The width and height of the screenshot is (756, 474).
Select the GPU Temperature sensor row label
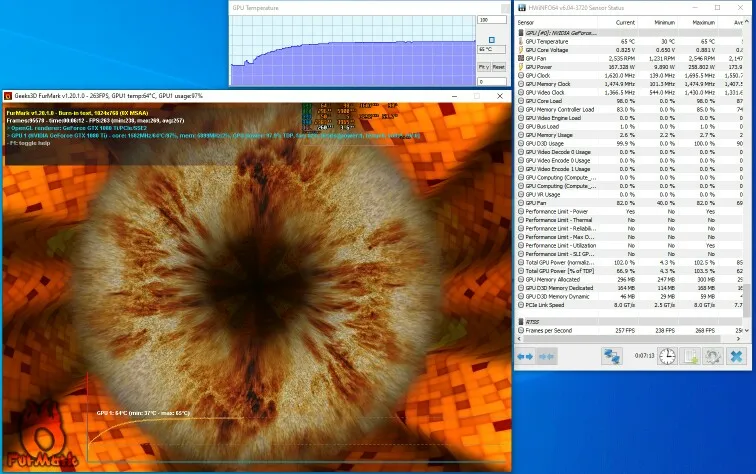[547, 41]
